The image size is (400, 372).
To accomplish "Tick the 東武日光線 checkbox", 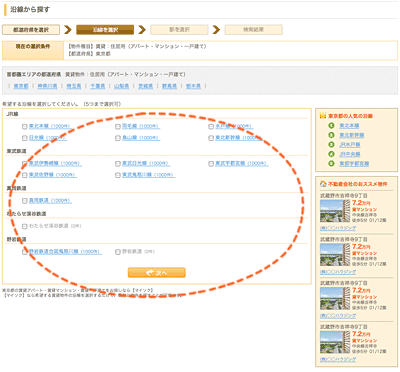I will point(118,164).
